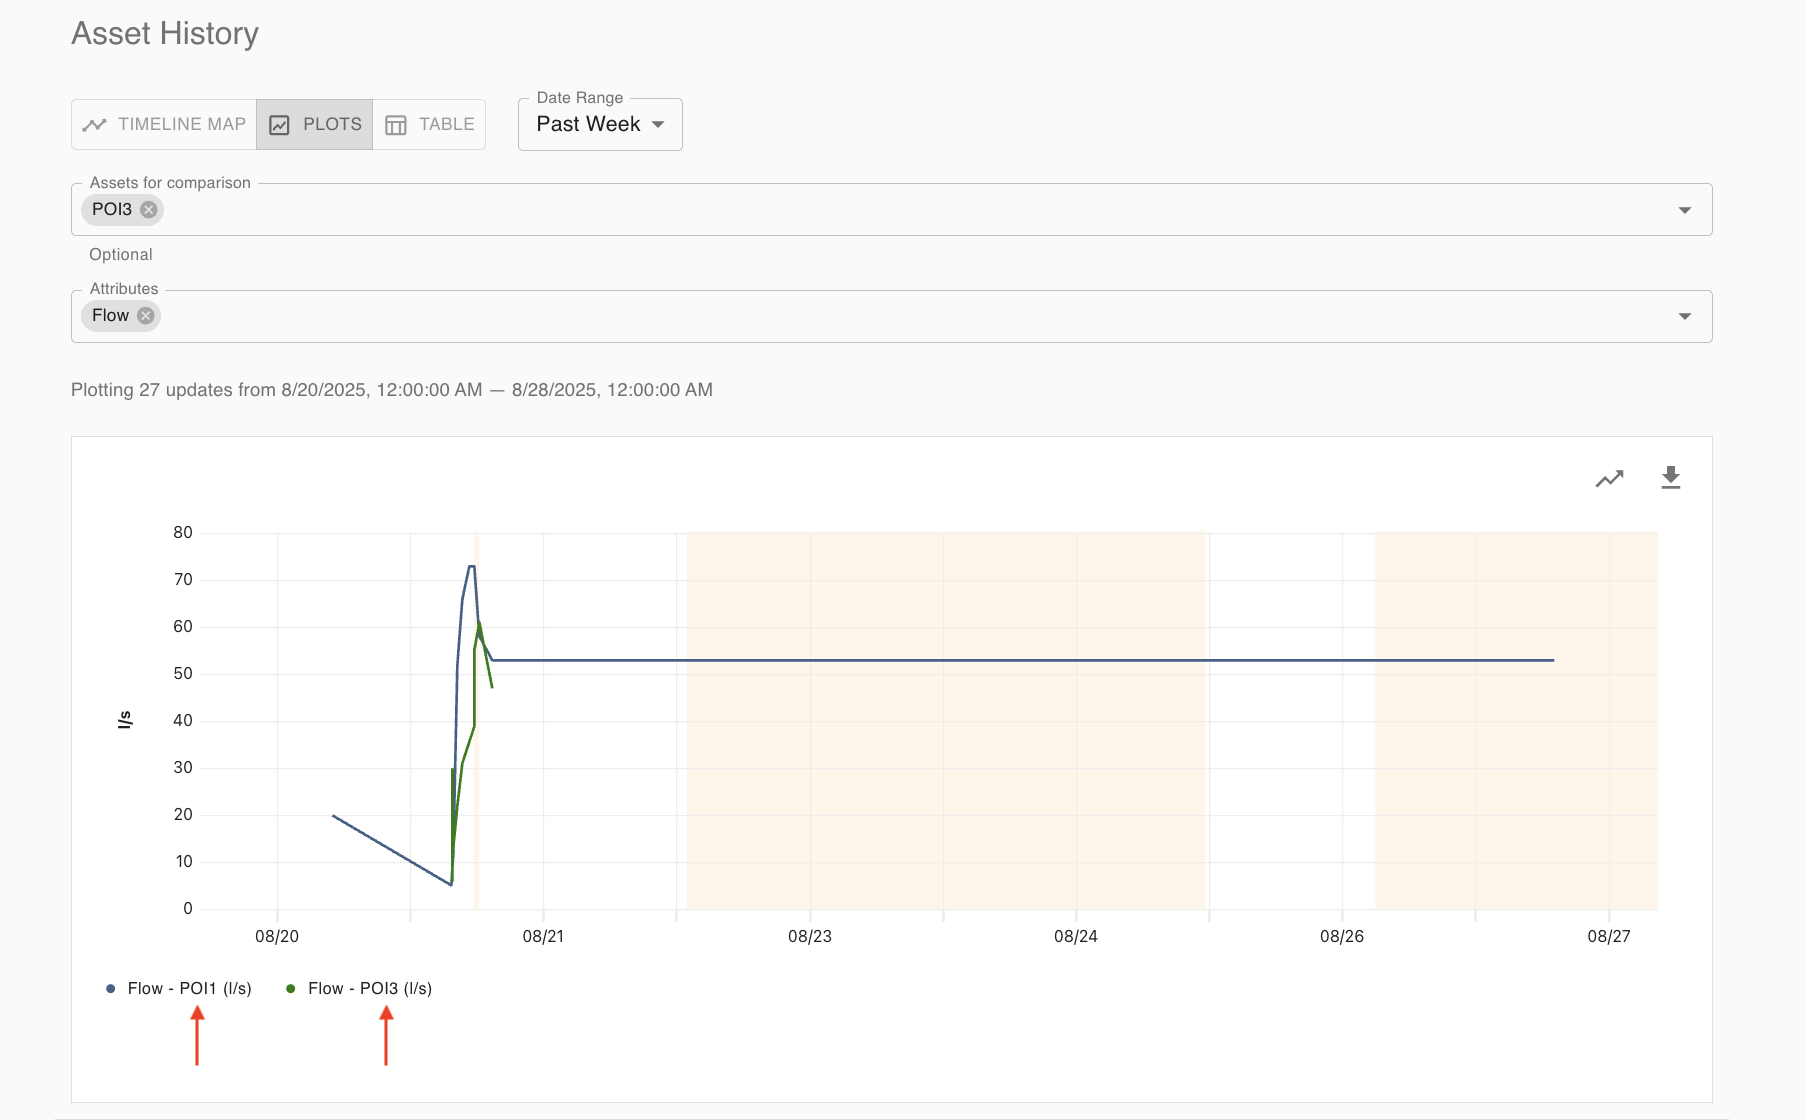
Task: Open the Date Range dropdown
Action: (600, 124)
